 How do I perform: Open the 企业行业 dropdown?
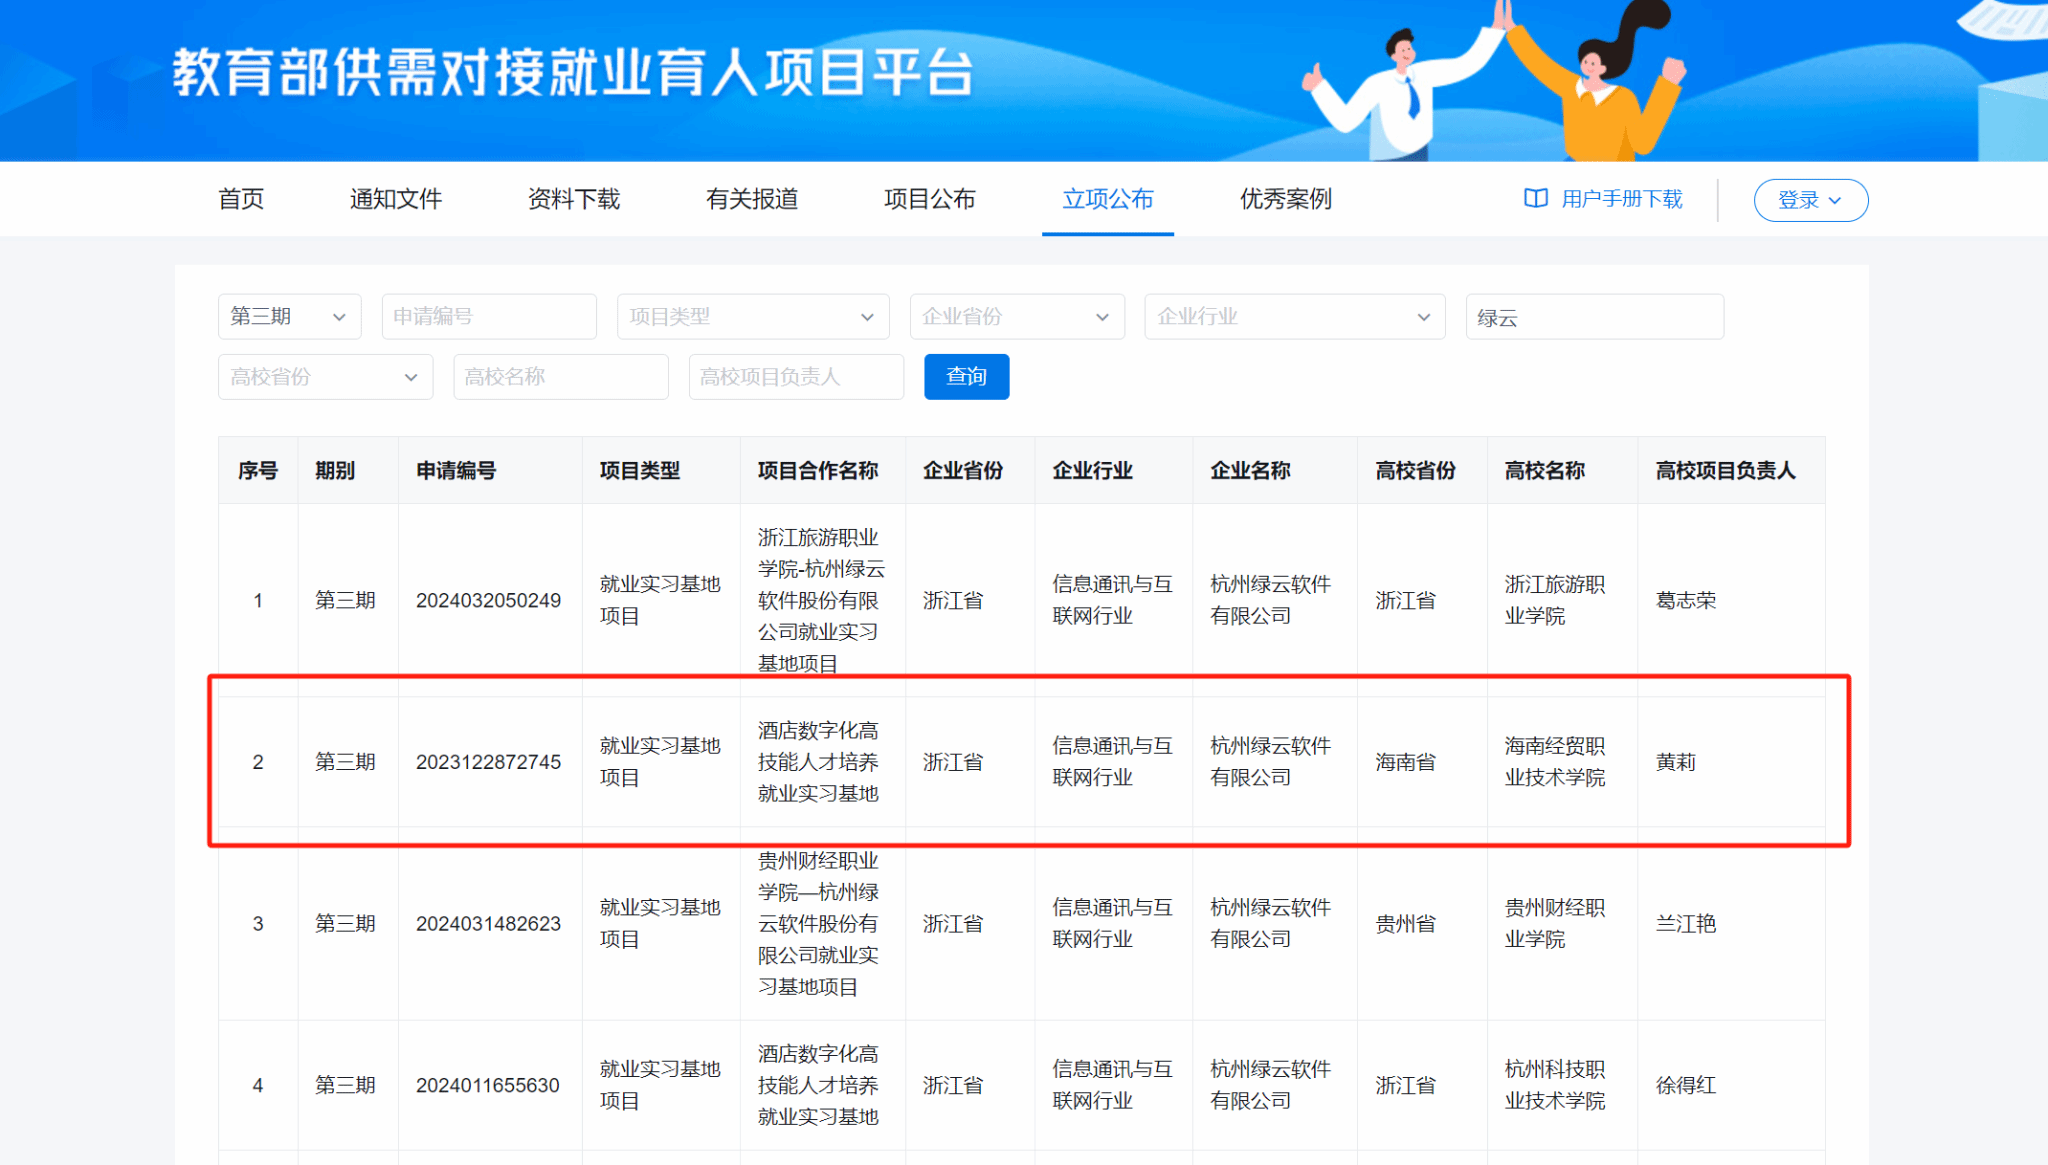tap(1294, 317)
